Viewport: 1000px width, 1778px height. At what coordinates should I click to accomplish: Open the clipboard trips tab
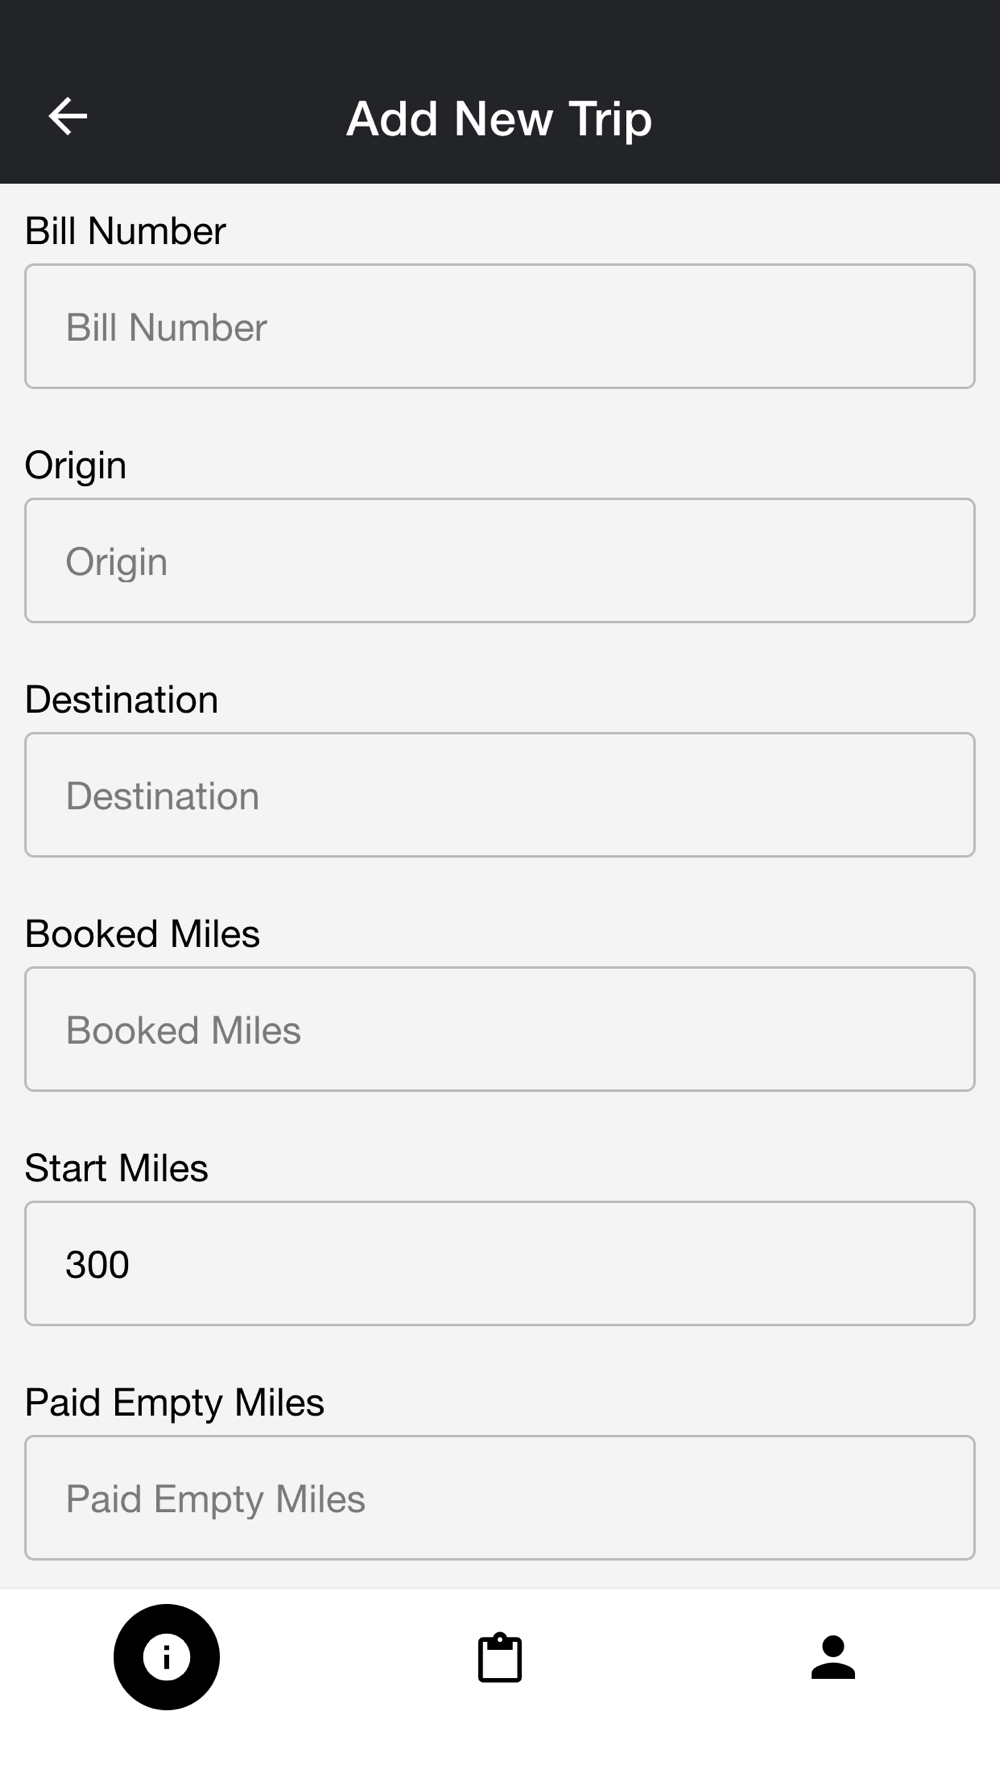[x=499, y=1657]
